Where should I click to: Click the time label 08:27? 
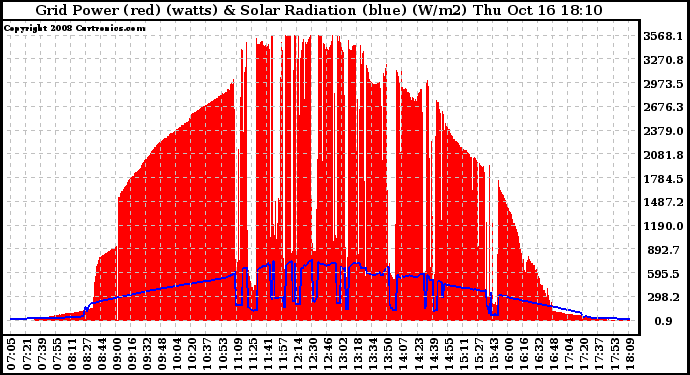coord(87,354)
